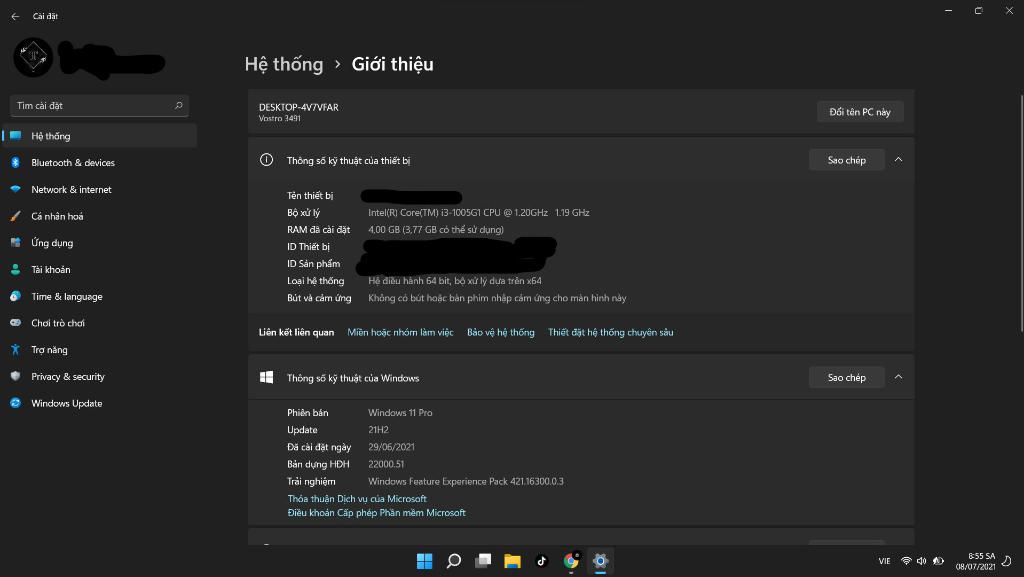Copy Windows specifications with "Sao chép"
1024x577 pixels.
pos(846,377)
